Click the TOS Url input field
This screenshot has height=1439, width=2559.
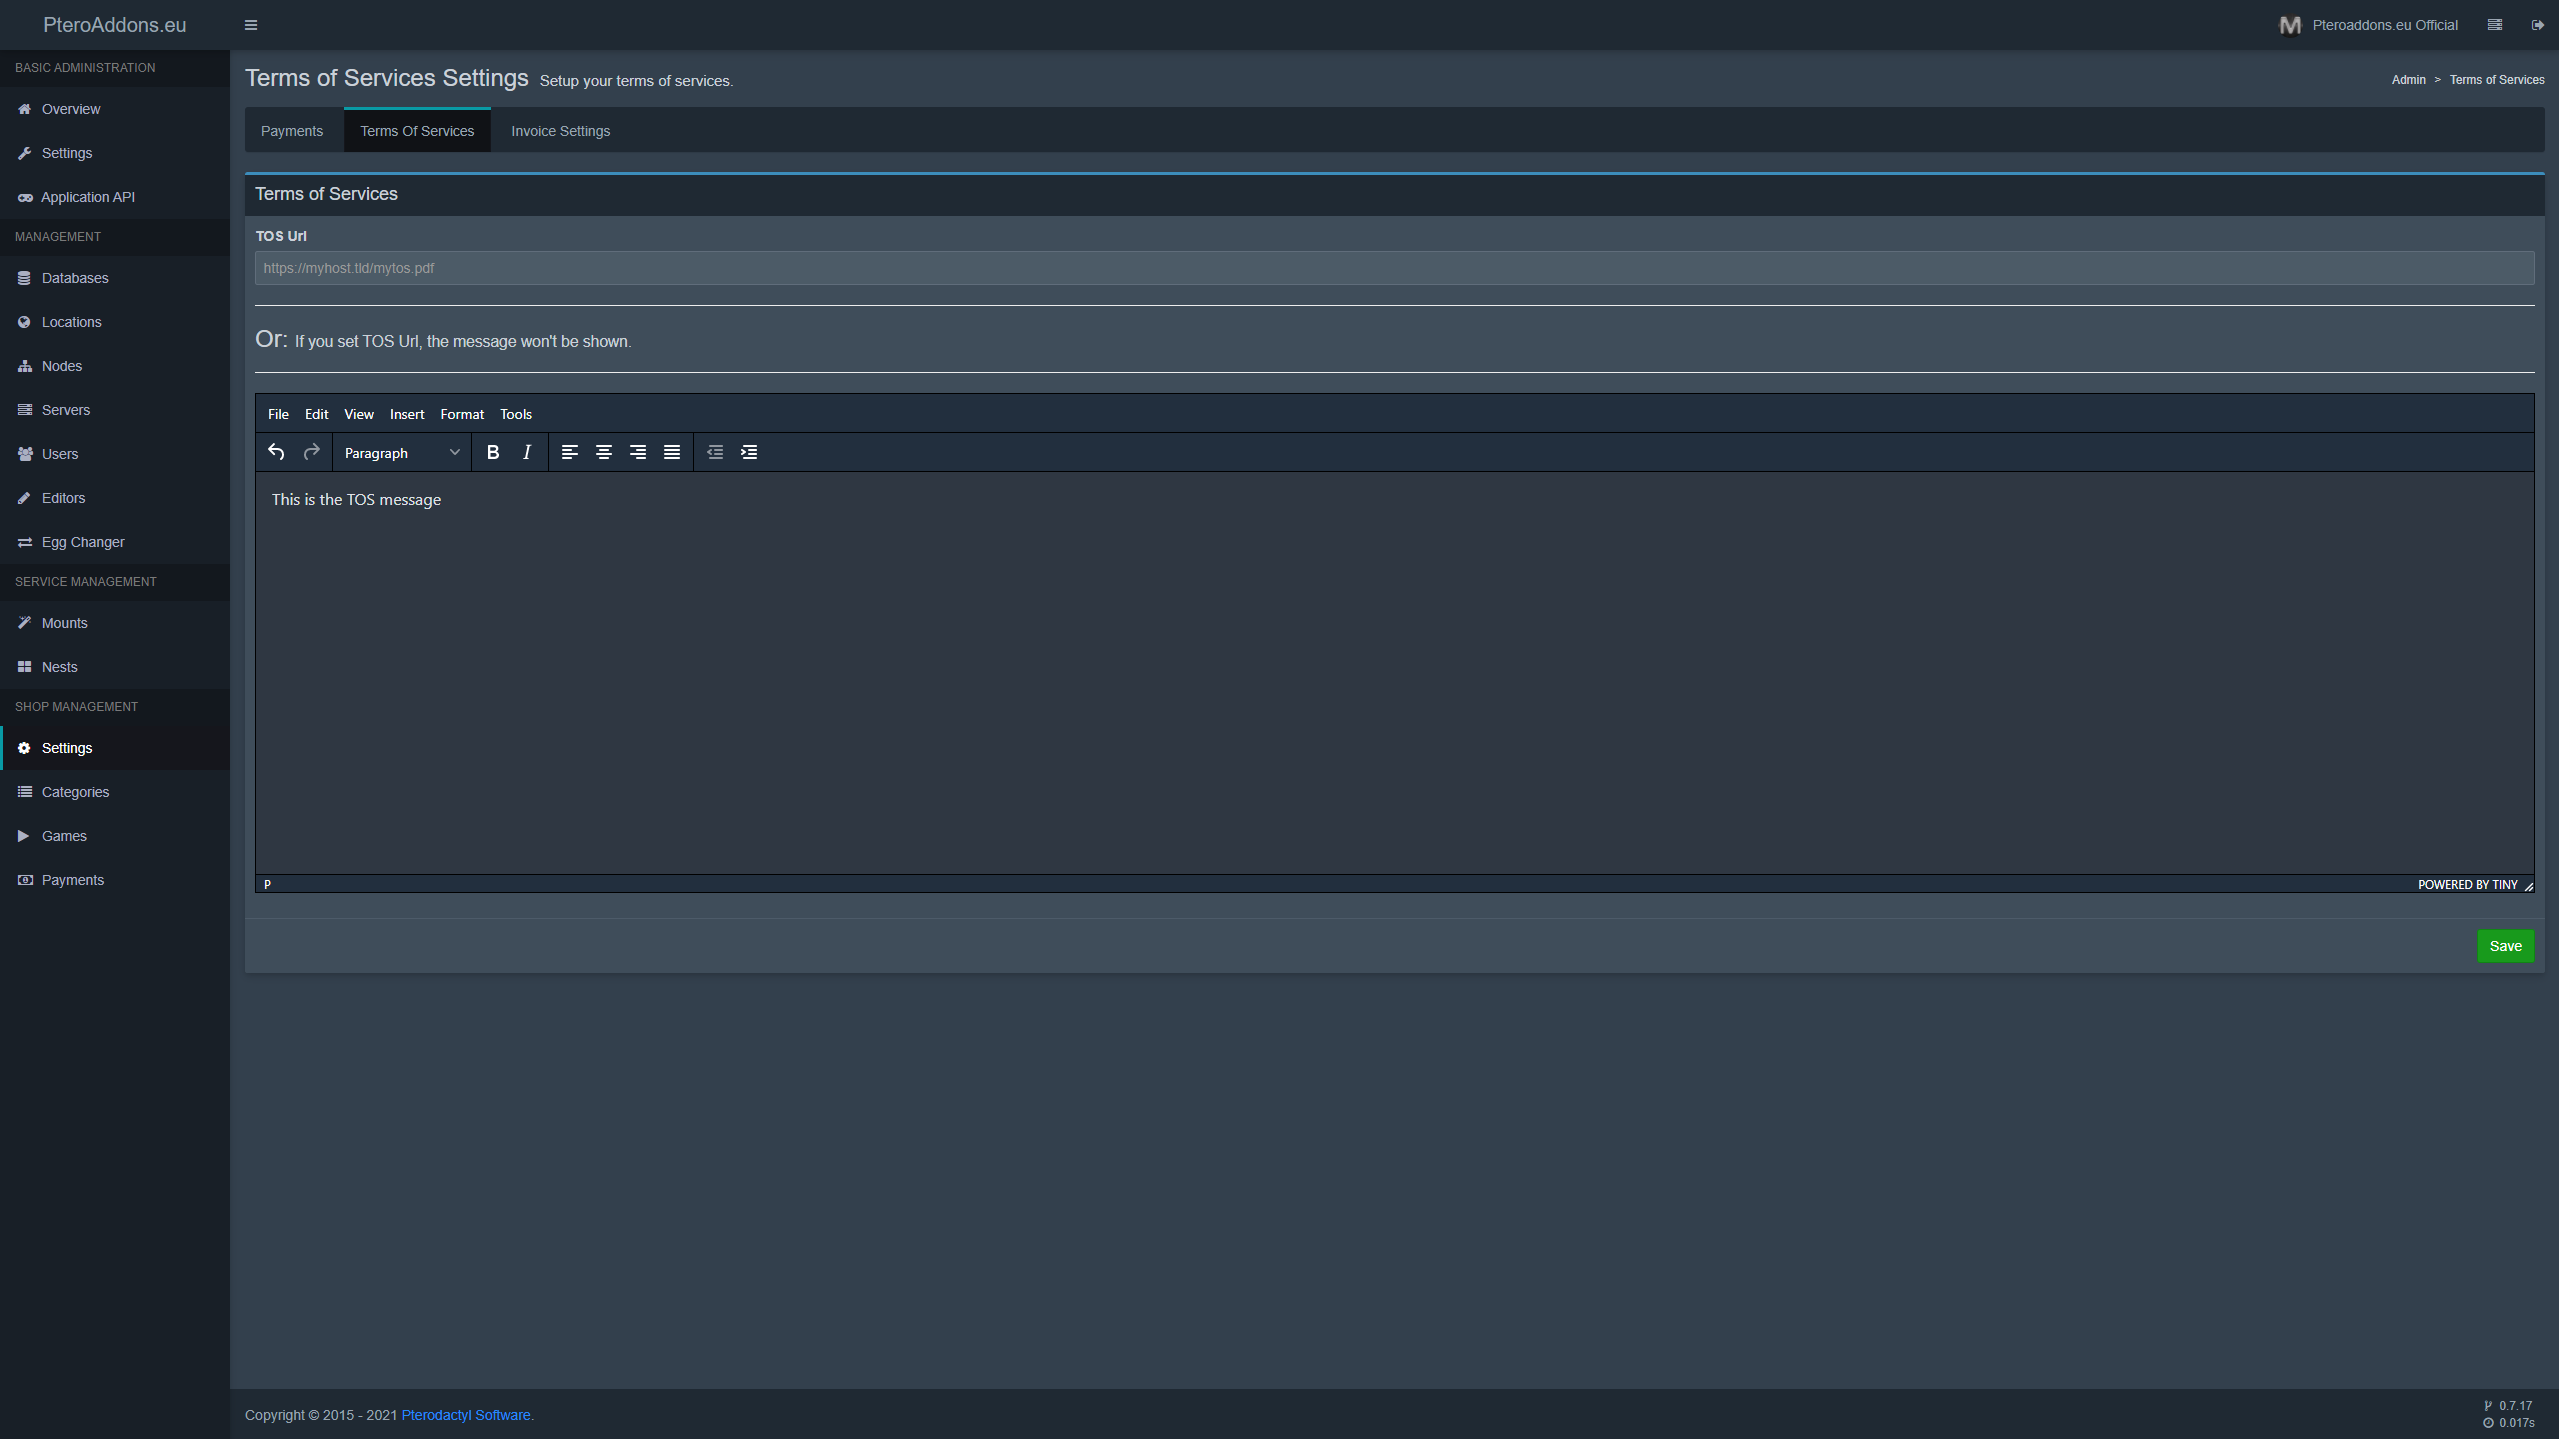(1394, 268)
